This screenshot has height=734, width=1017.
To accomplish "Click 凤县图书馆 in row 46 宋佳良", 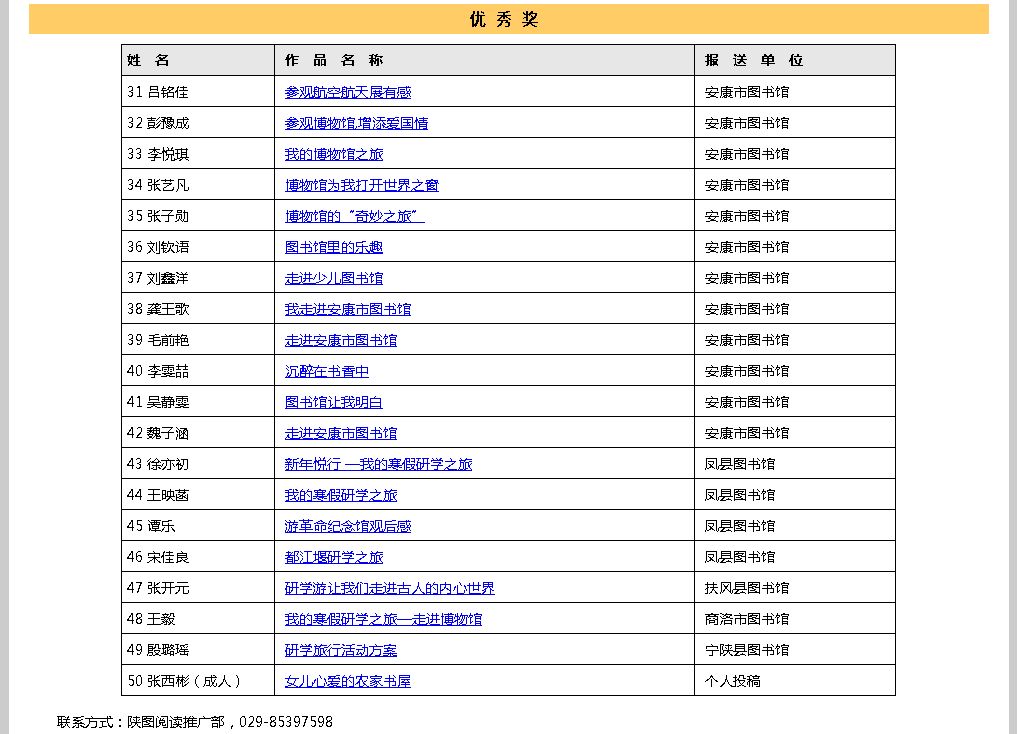I will coord(739,557).
